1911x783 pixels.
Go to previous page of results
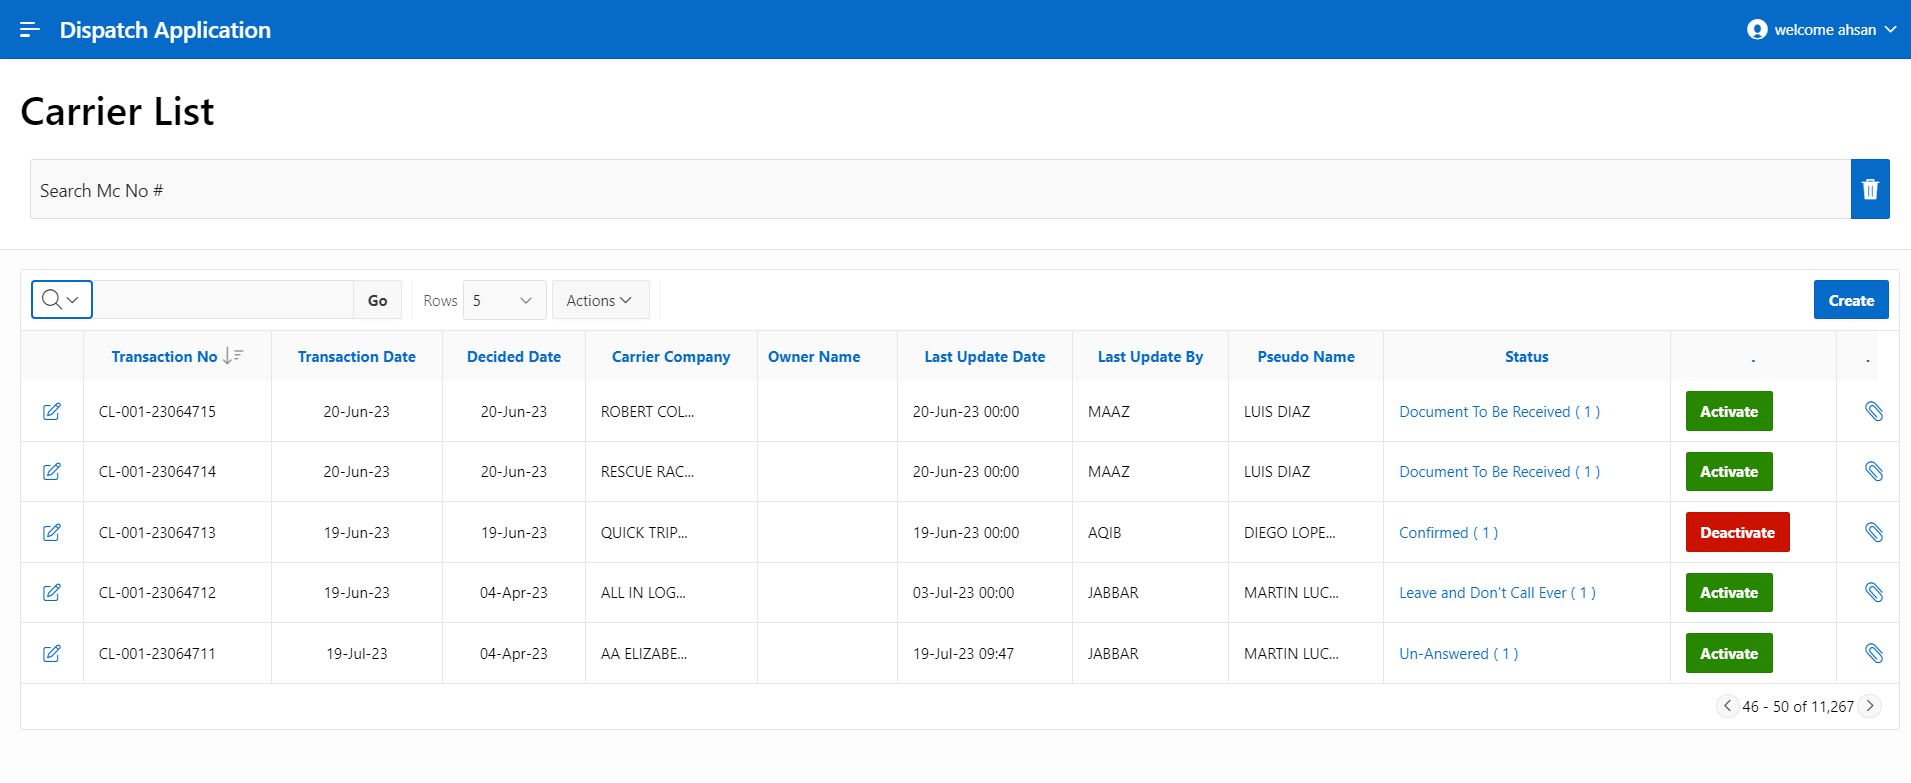click(1727, 706)
